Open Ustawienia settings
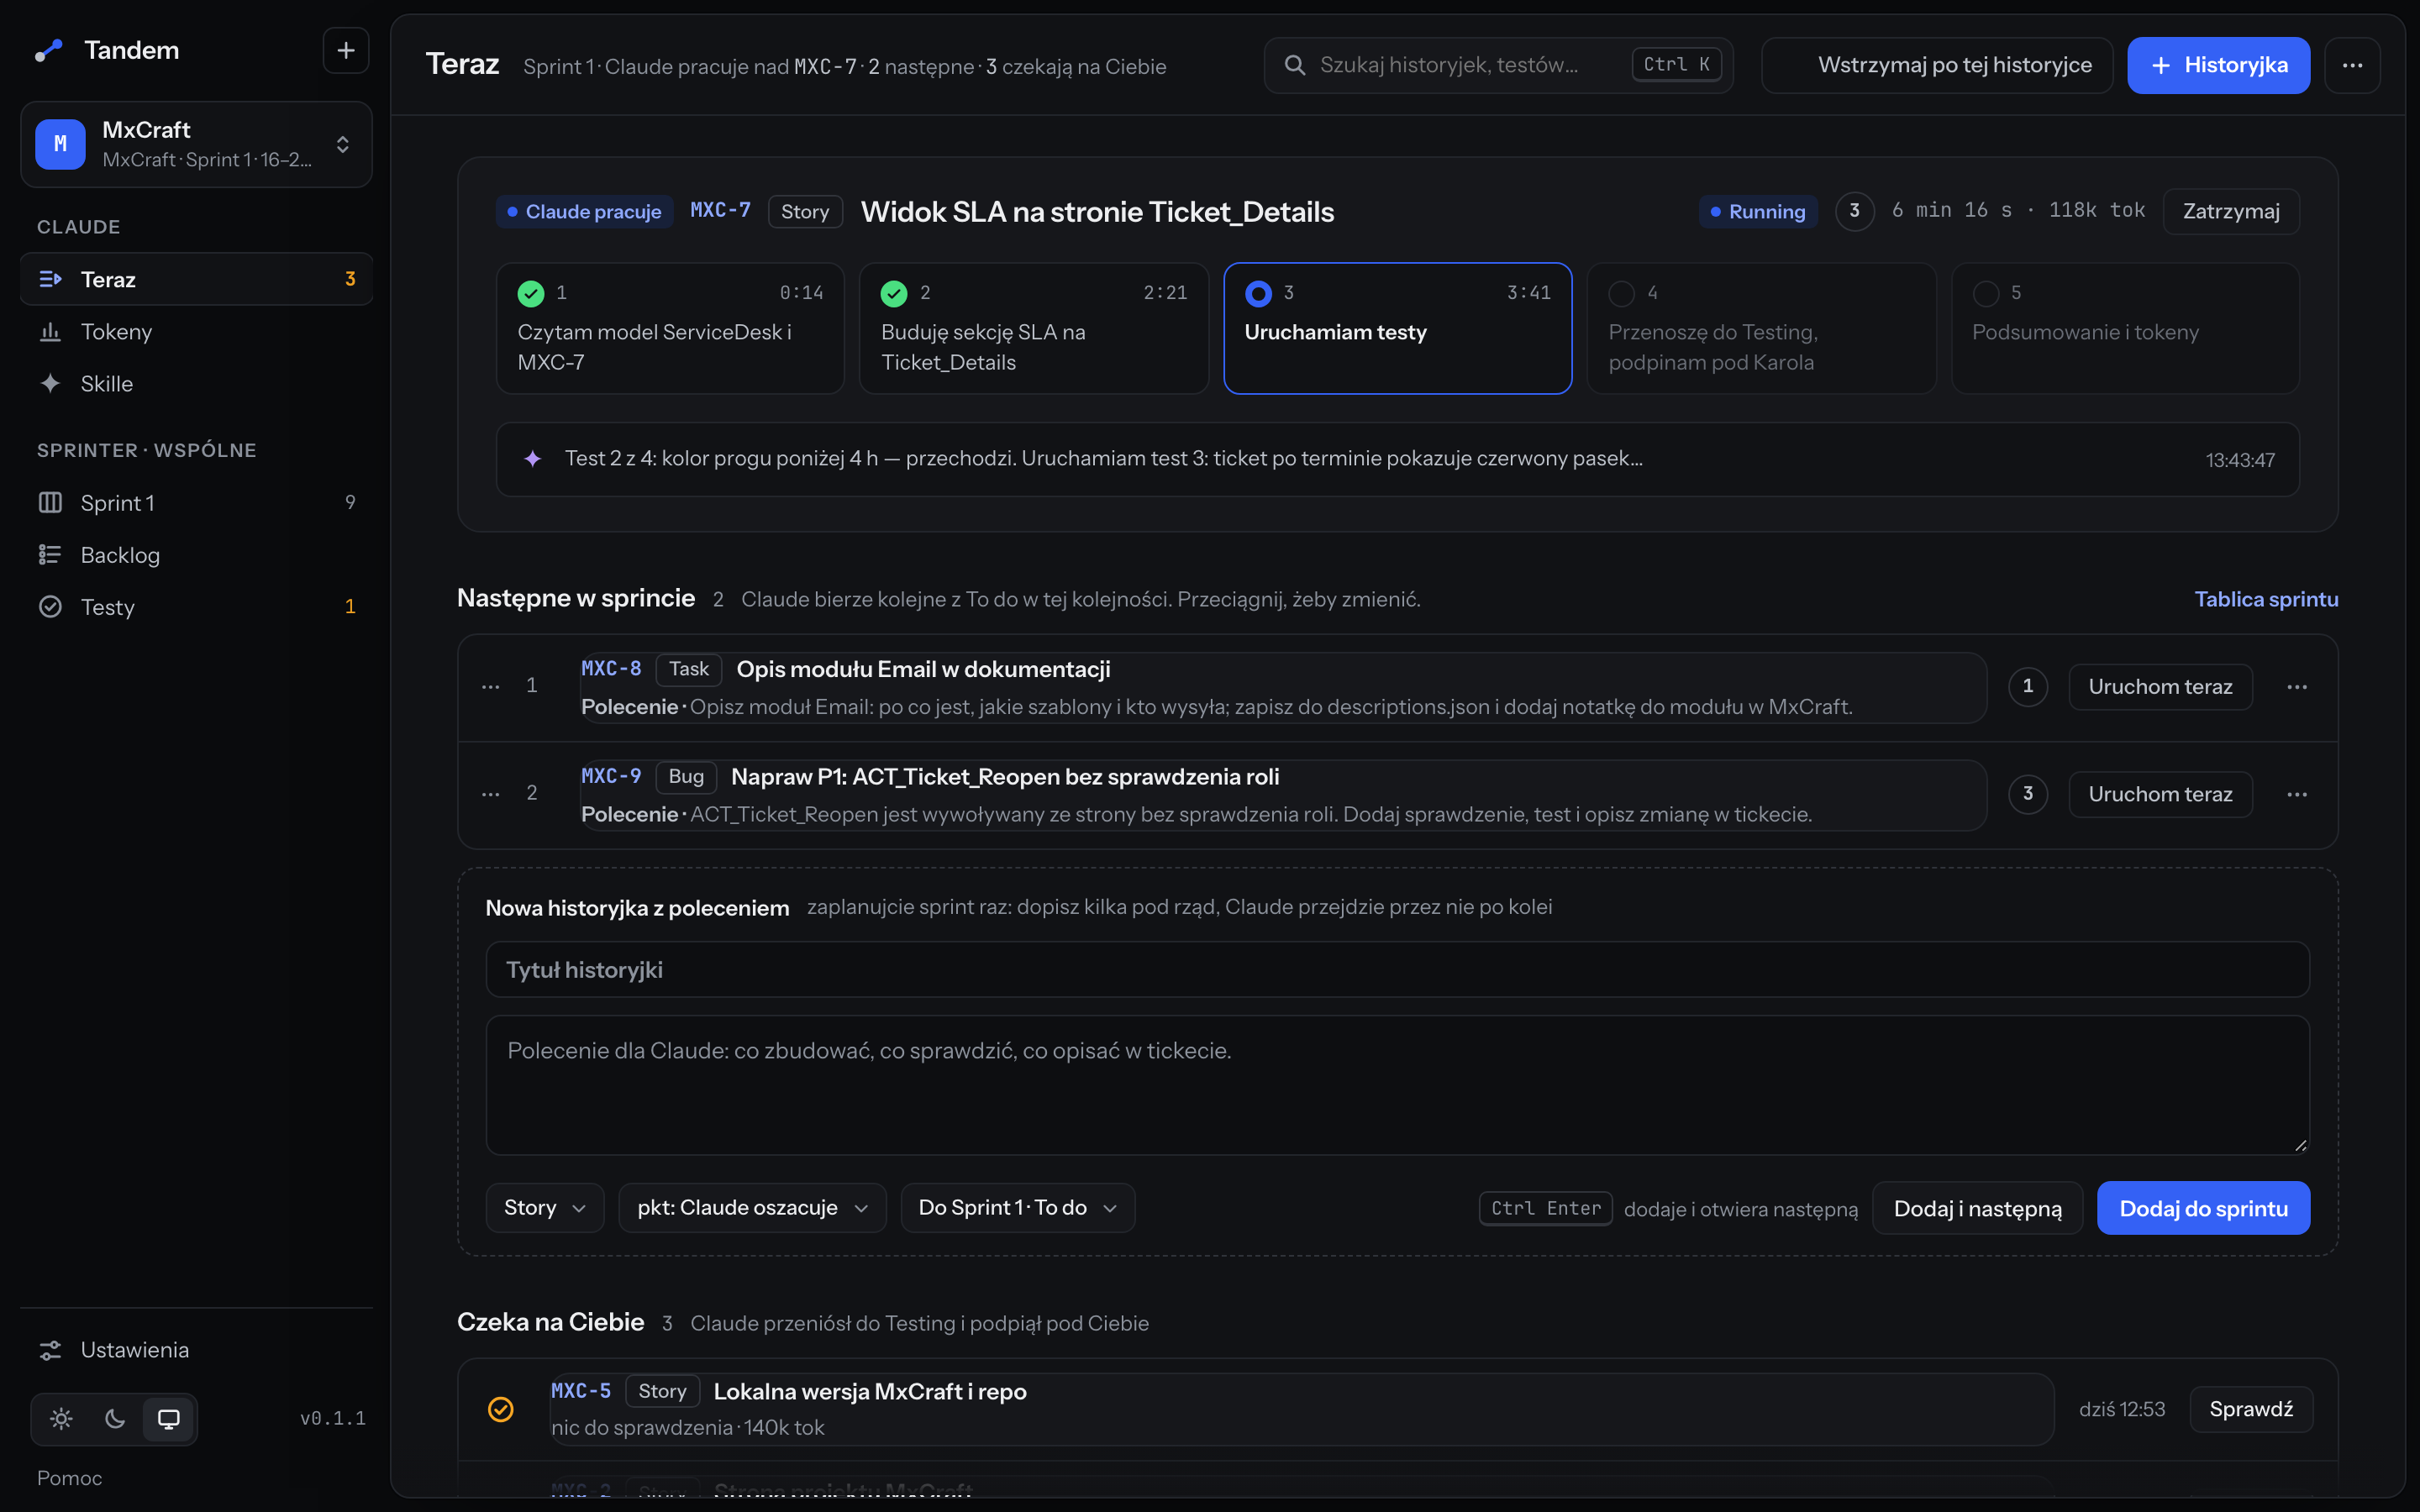 pyautogui.click(x=196, y=1349)
